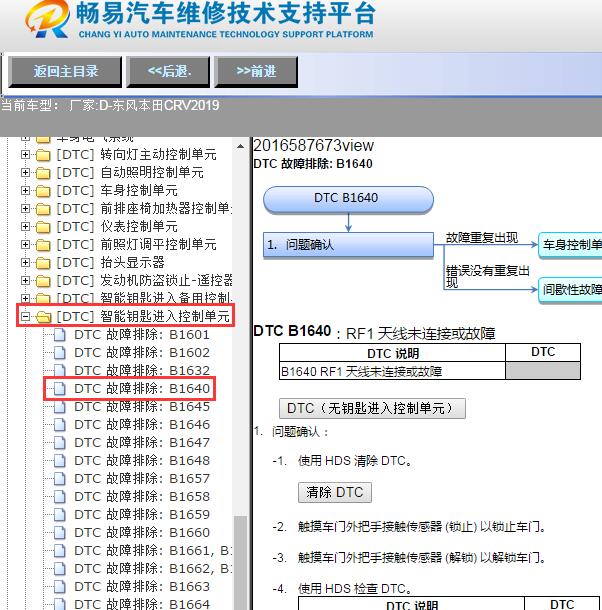Viewport: 602px width, 610px height.
Task: Go forward with the >>前进 button
Action: 256,72
